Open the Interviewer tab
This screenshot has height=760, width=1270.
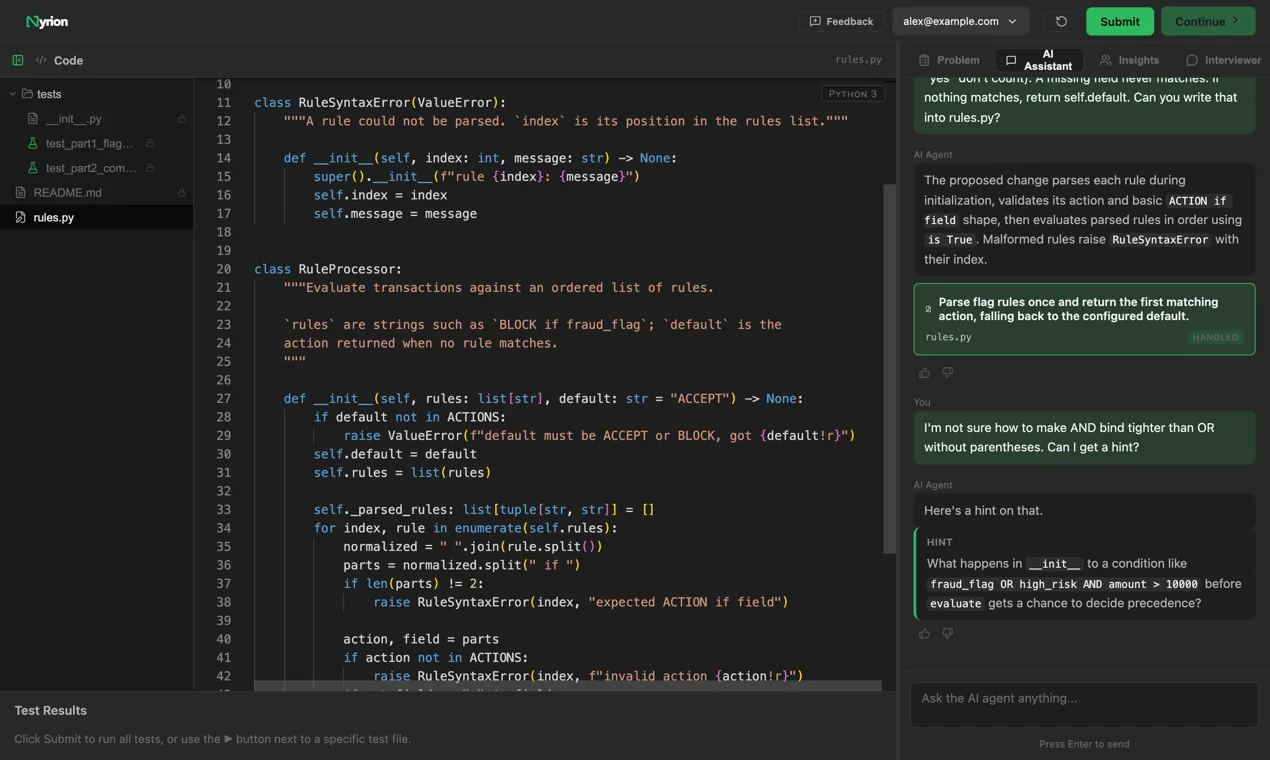tap(1223, 60)
